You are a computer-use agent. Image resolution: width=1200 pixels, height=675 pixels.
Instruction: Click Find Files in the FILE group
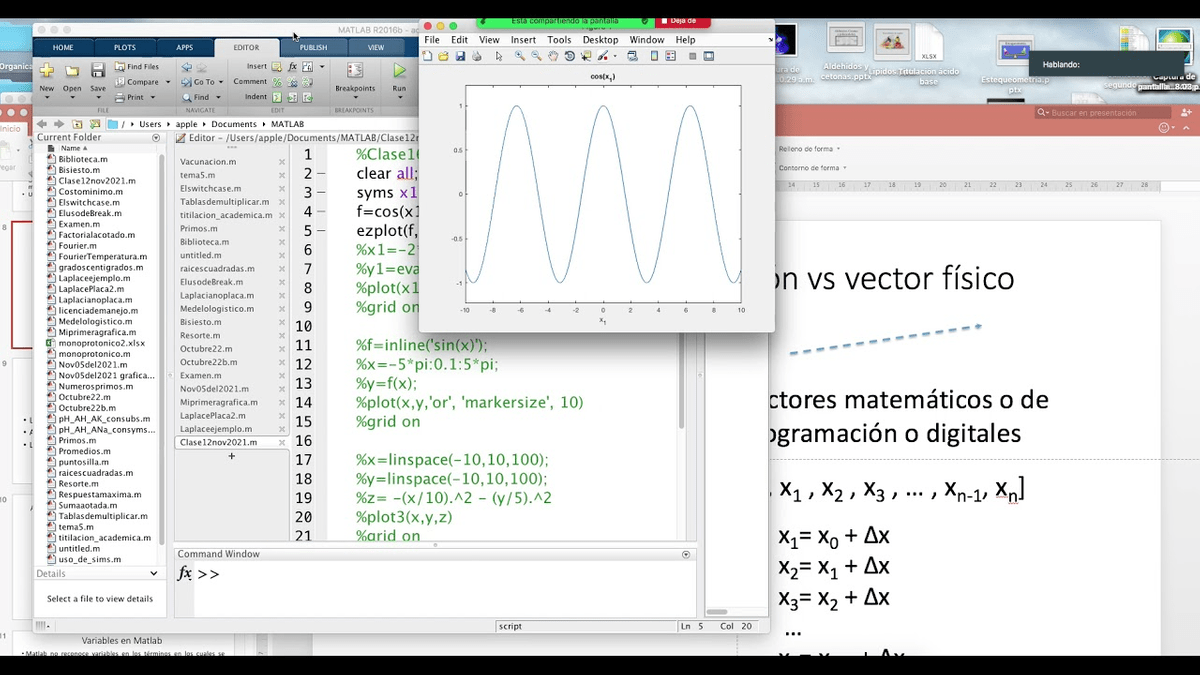pos(136,67)
